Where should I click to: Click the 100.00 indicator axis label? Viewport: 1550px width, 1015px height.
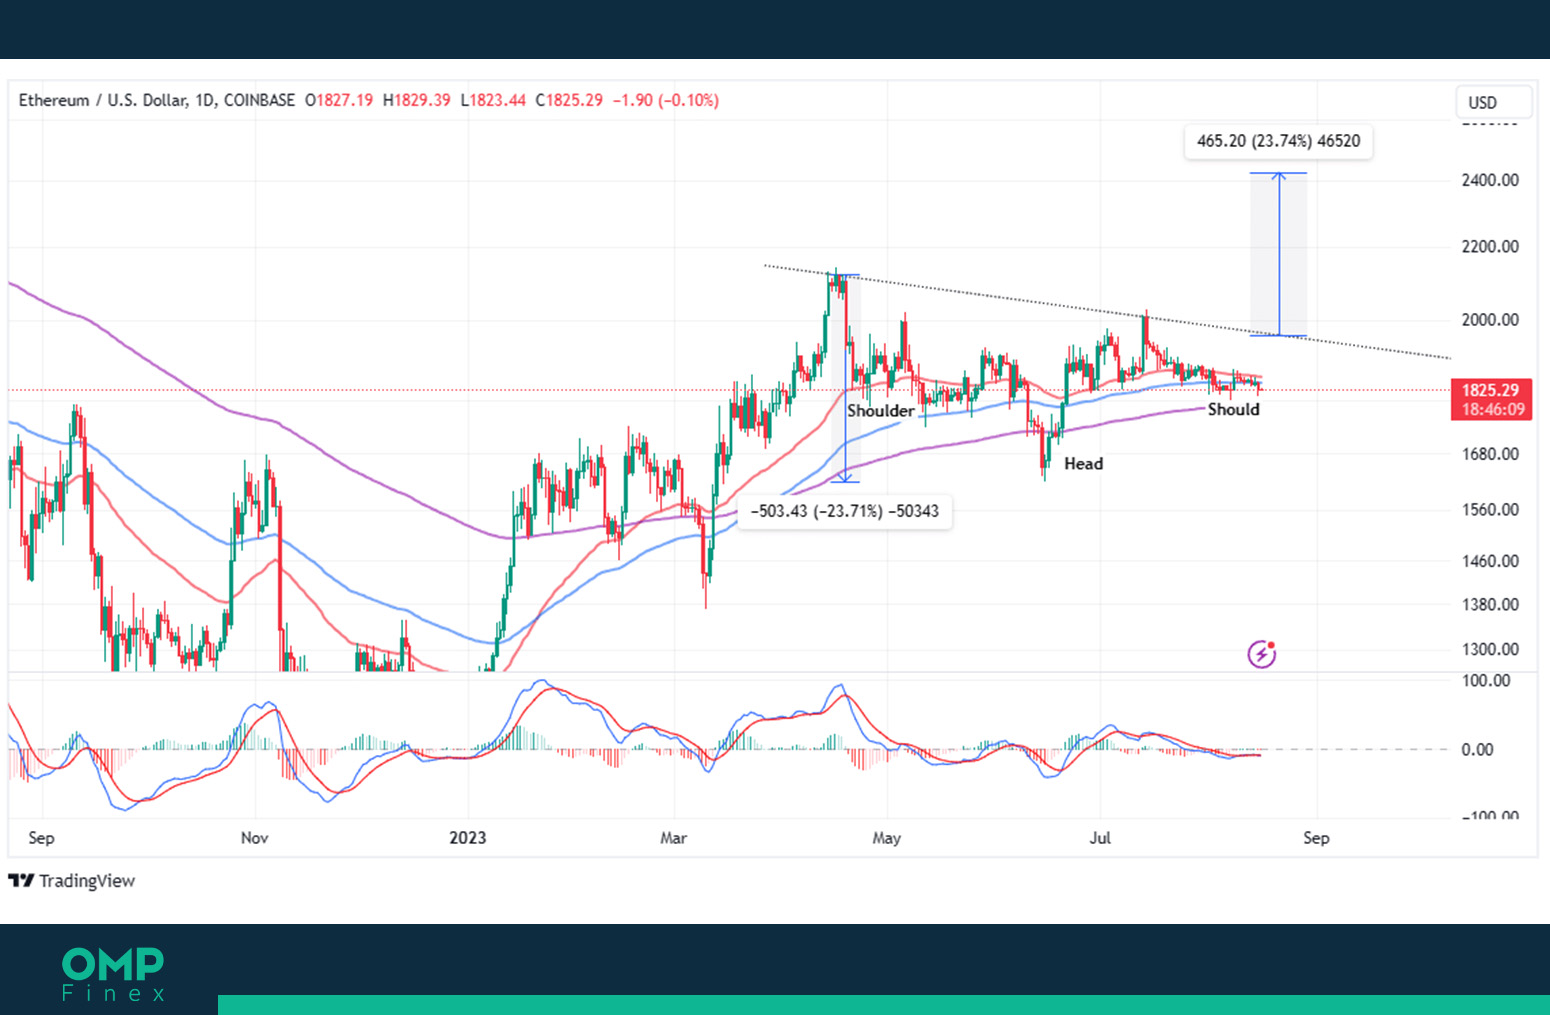(1486, 681)
